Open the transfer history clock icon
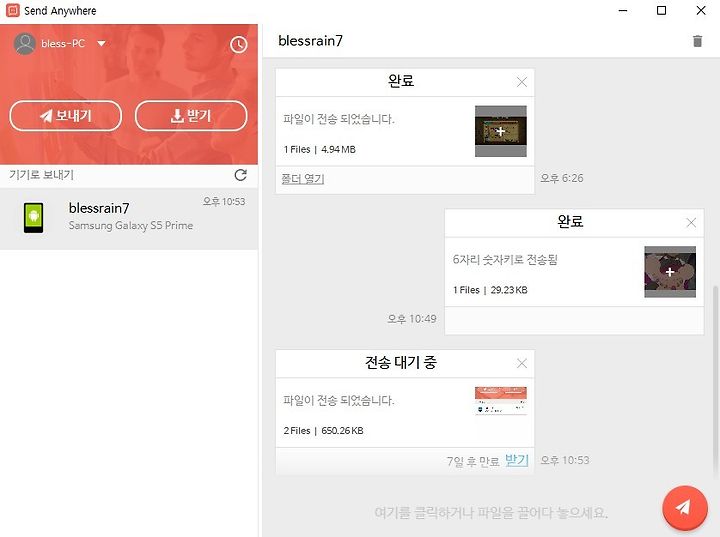Screen dimensions: 720x537 (238, 45)
